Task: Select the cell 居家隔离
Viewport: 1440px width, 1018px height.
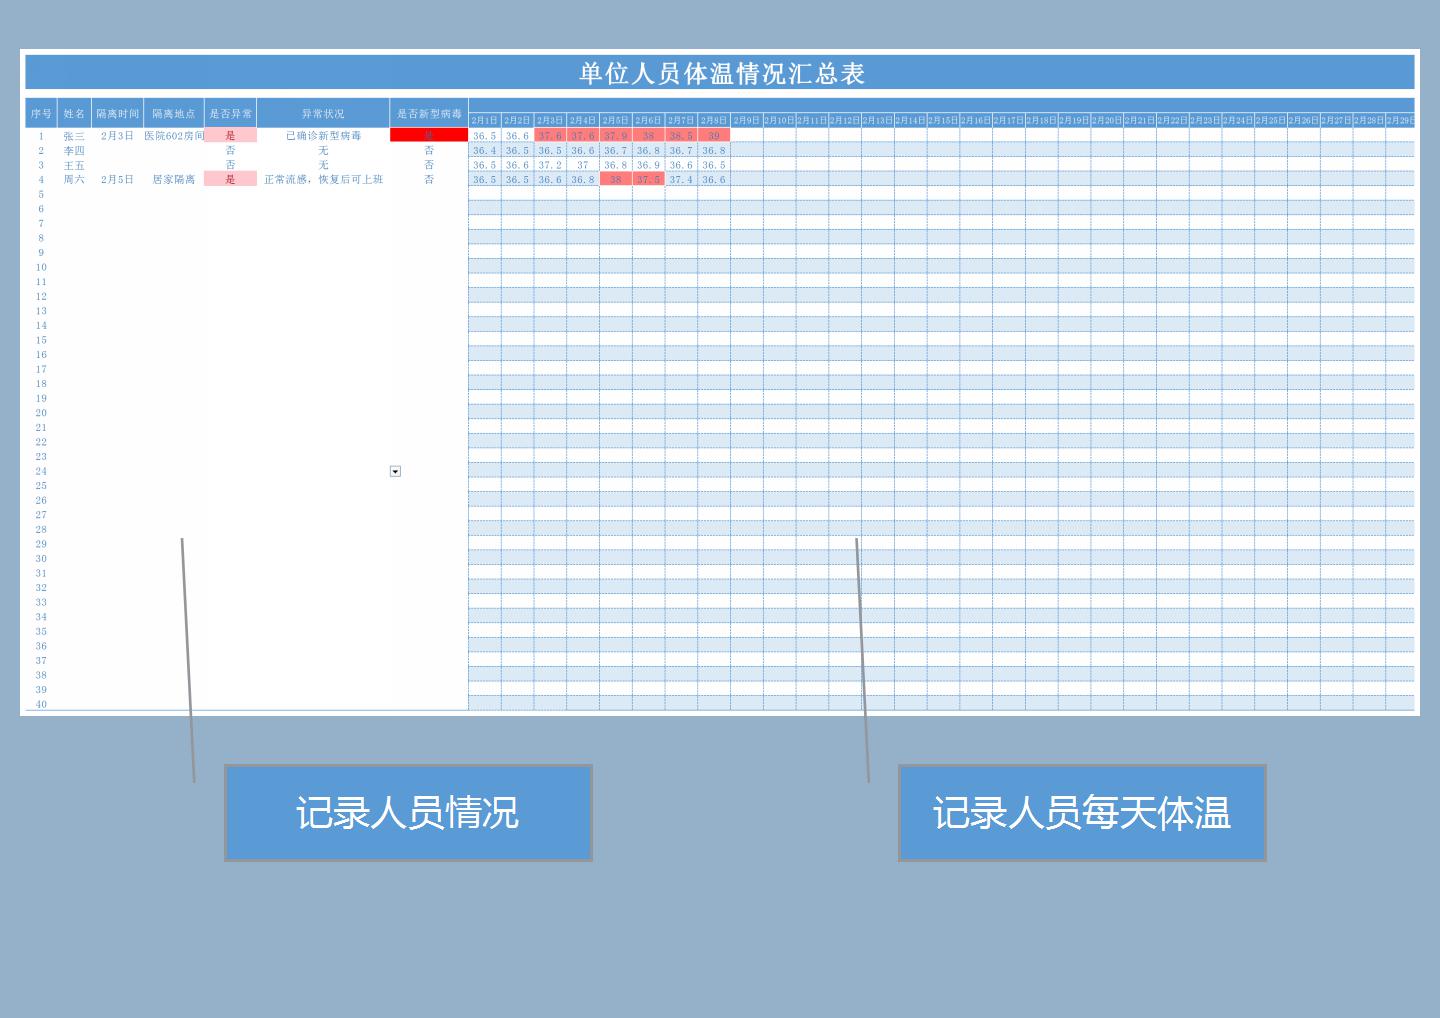Action: point(174,179)
